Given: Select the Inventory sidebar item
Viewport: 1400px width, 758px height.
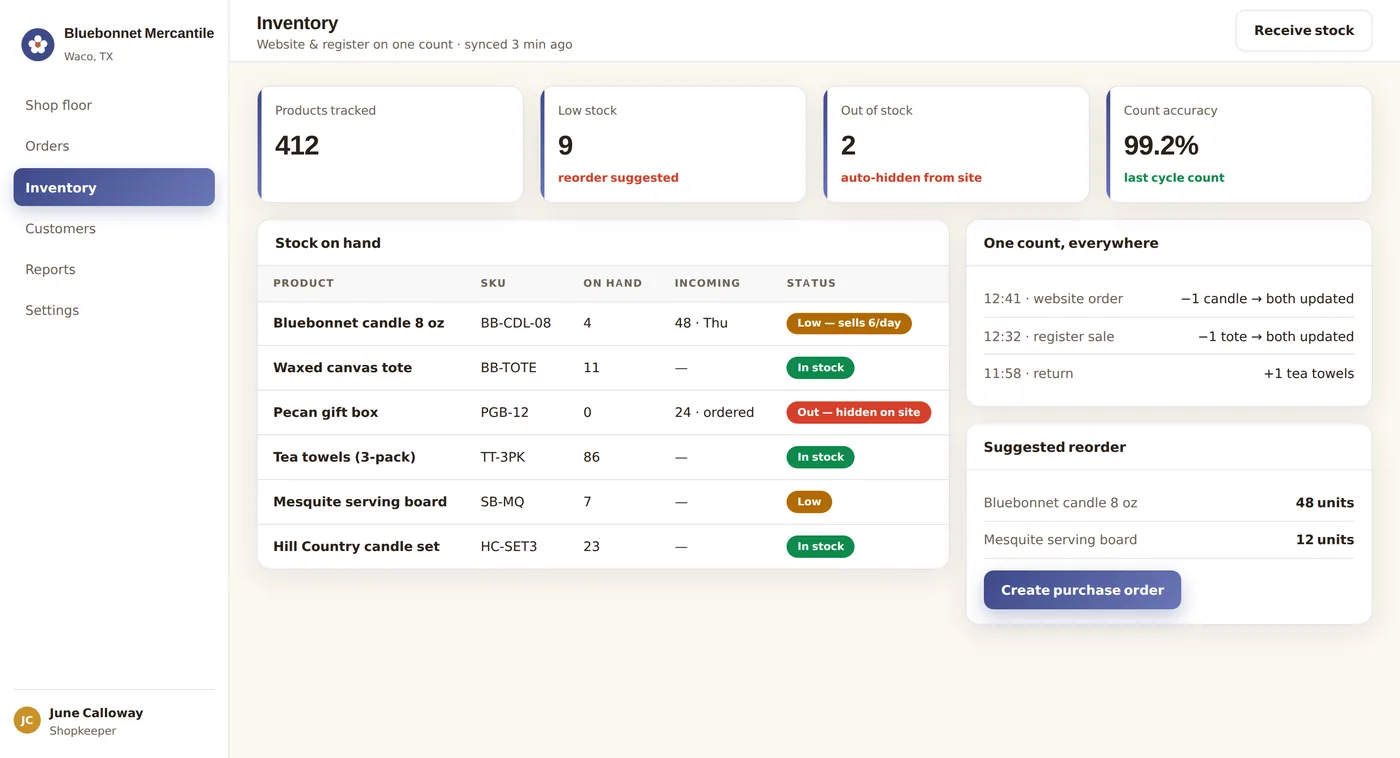Looking at the screenshot, I should [114, 187].
